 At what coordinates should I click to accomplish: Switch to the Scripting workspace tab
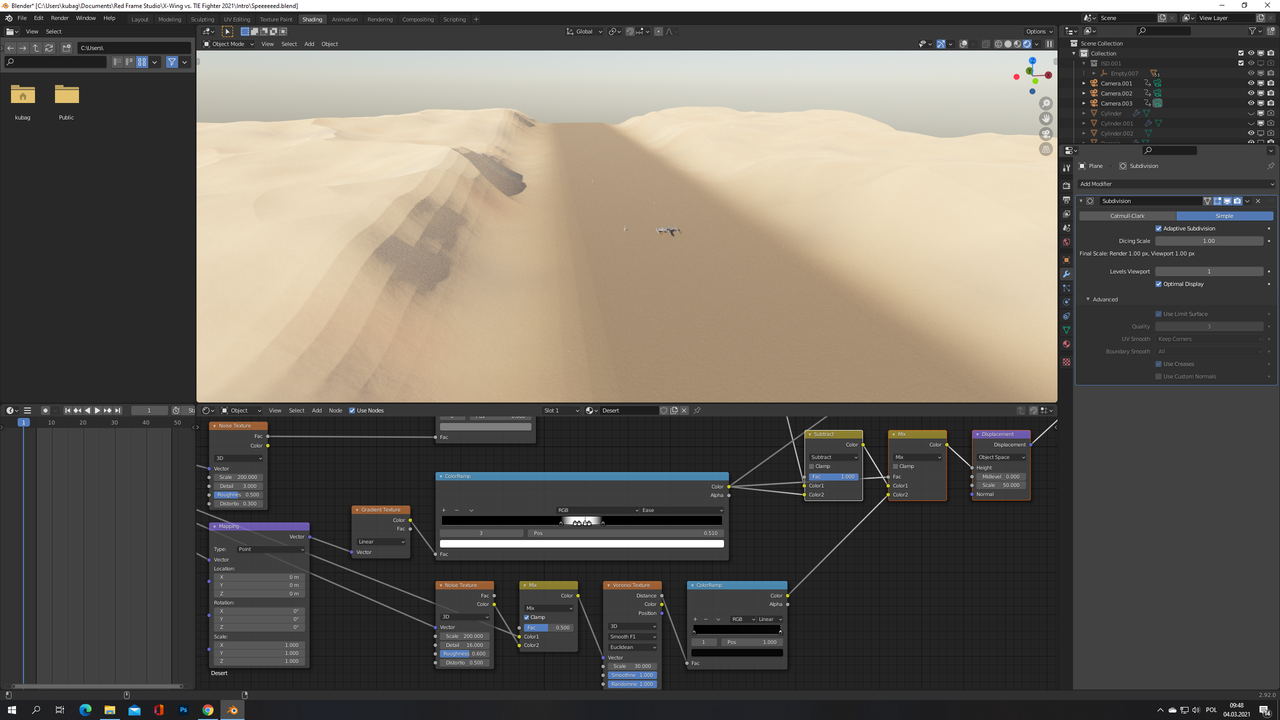click(454, 19)
